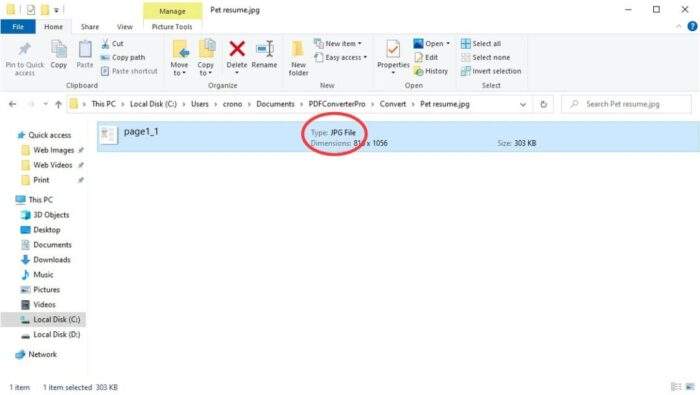Open the File menu tab
The image size is (700, 395).
pos(18,27)
